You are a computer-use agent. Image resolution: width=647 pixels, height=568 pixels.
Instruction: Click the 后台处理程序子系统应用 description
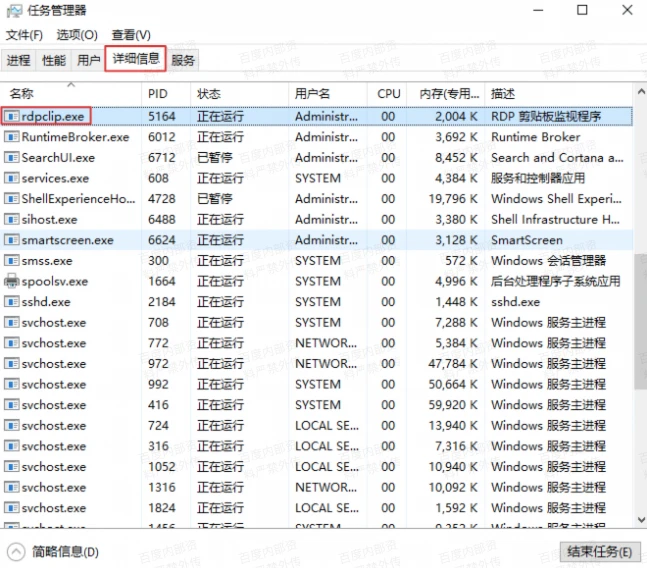point(556,281)
